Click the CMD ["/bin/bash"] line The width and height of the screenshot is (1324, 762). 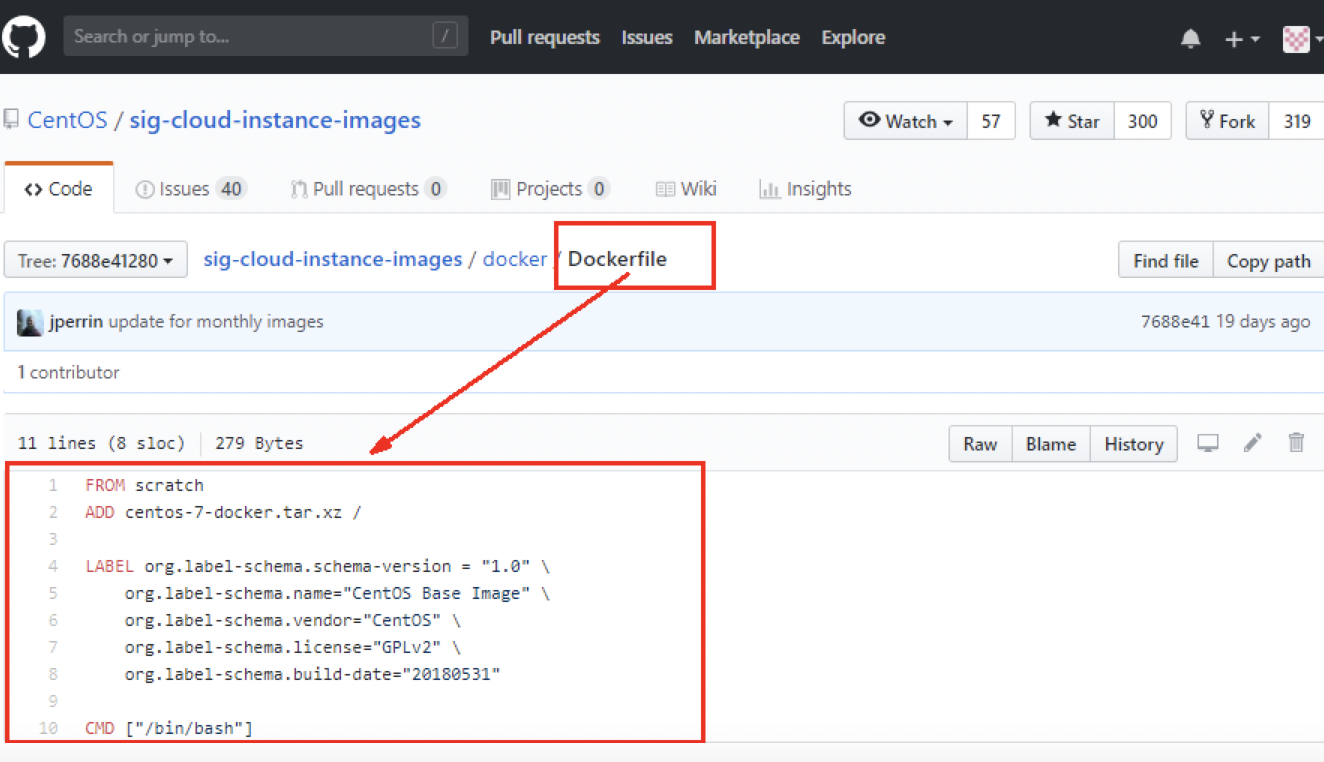(169, 728)
